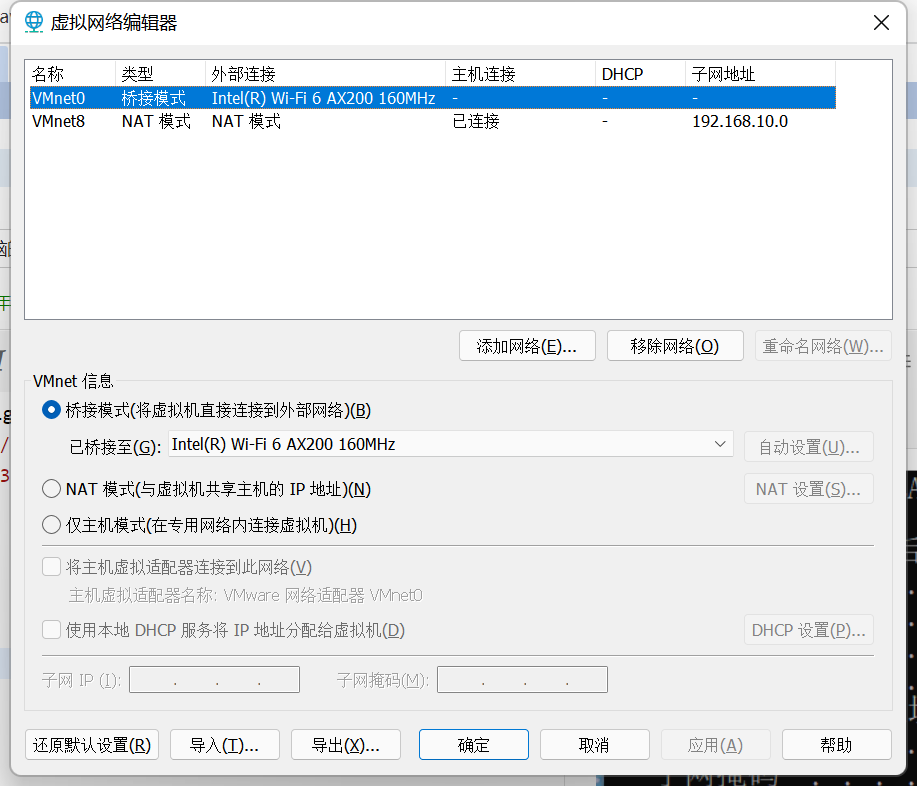Select the NAT 模式 radio button

coord(51,488)
